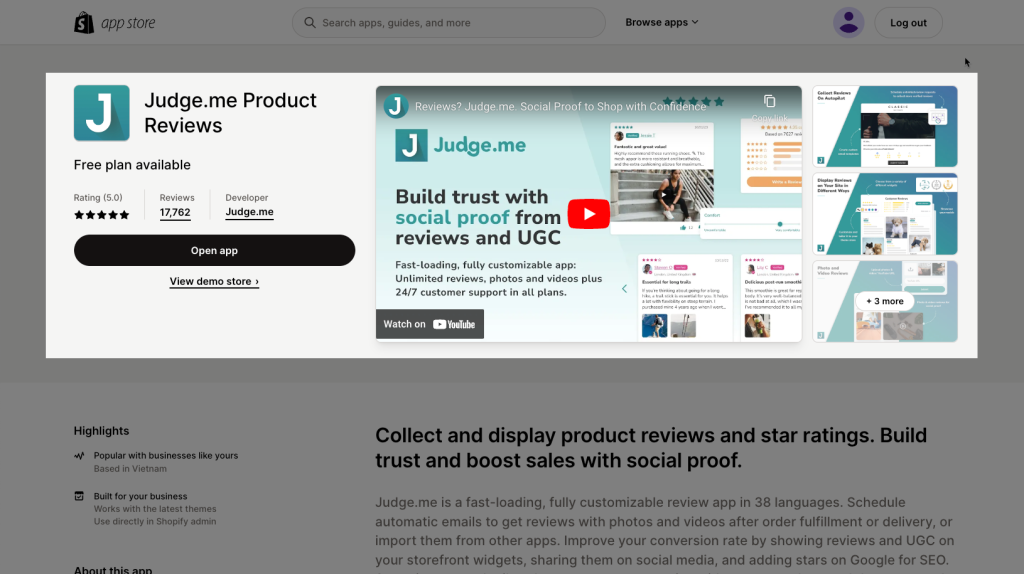Click the Highlights heading
1024x574 pixels.
coord(101,431)
